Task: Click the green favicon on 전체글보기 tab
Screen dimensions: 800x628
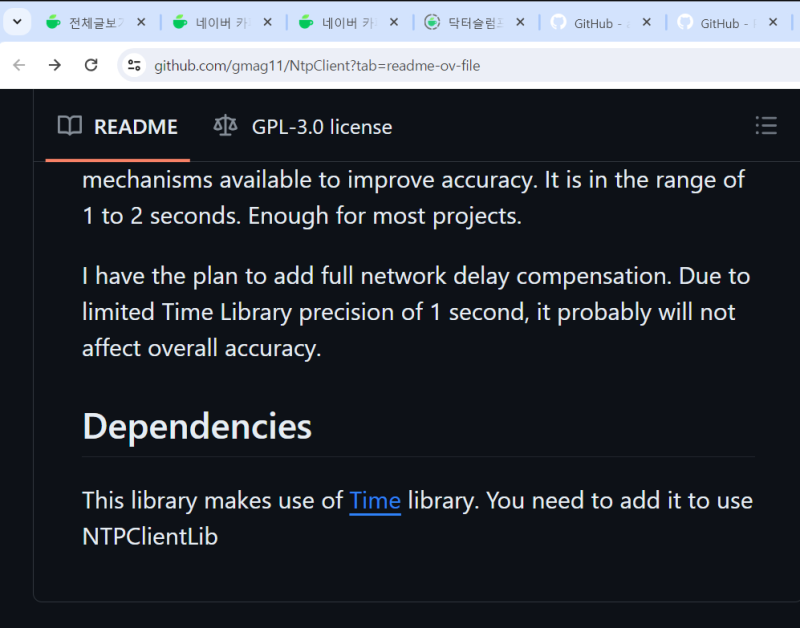Action: 52,22
